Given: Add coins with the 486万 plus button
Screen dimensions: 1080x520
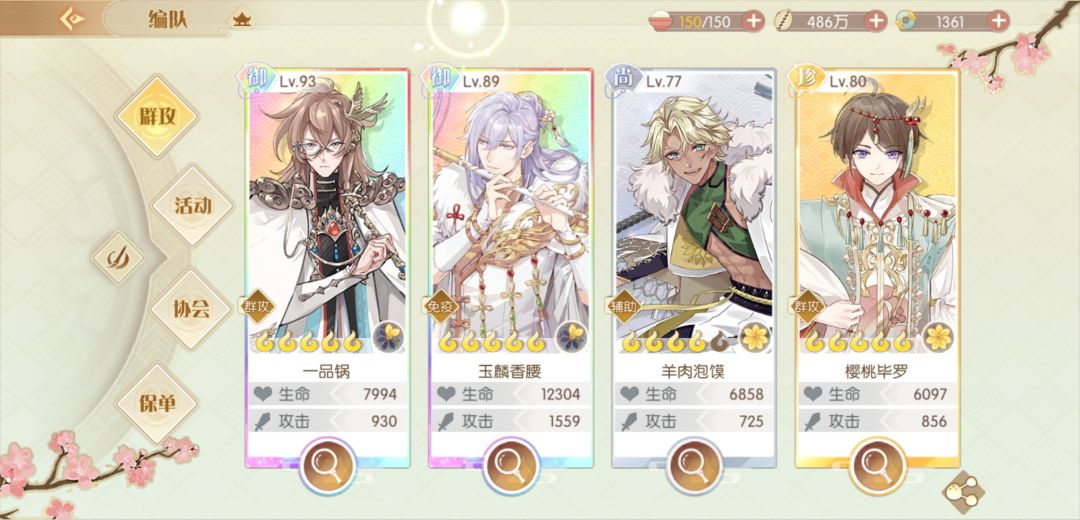Looking at the screenshot, I should click(876, 21).
